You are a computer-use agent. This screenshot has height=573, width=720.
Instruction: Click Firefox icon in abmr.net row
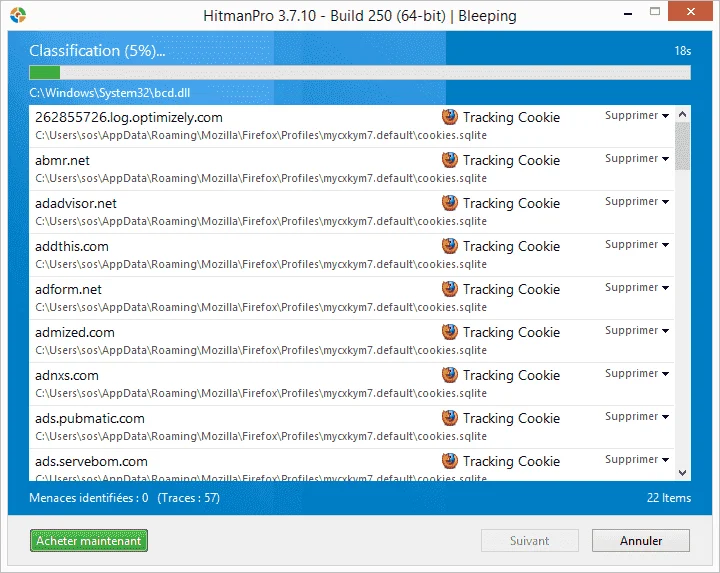pyautogui.click(x=450, y=160)
